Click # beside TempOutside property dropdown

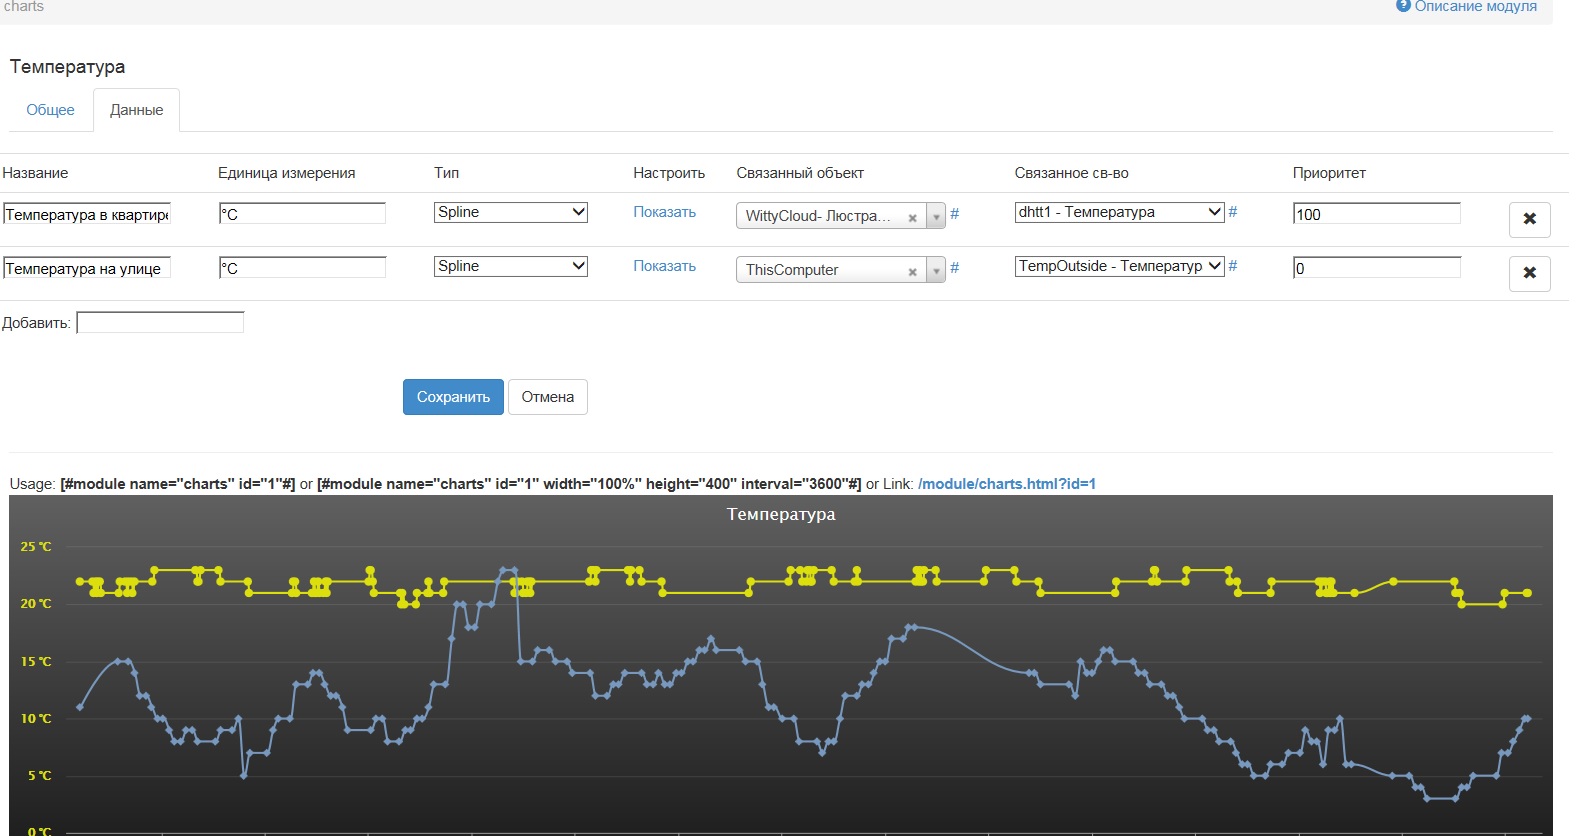click(1233, 266)
